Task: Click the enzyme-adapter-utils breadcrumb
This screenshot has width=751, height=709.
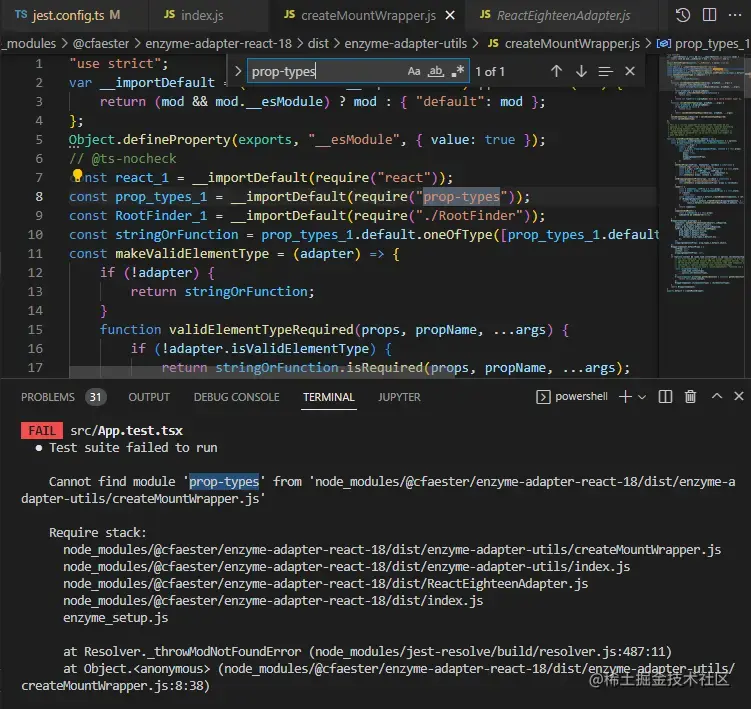Action: [x=406, y=44]
